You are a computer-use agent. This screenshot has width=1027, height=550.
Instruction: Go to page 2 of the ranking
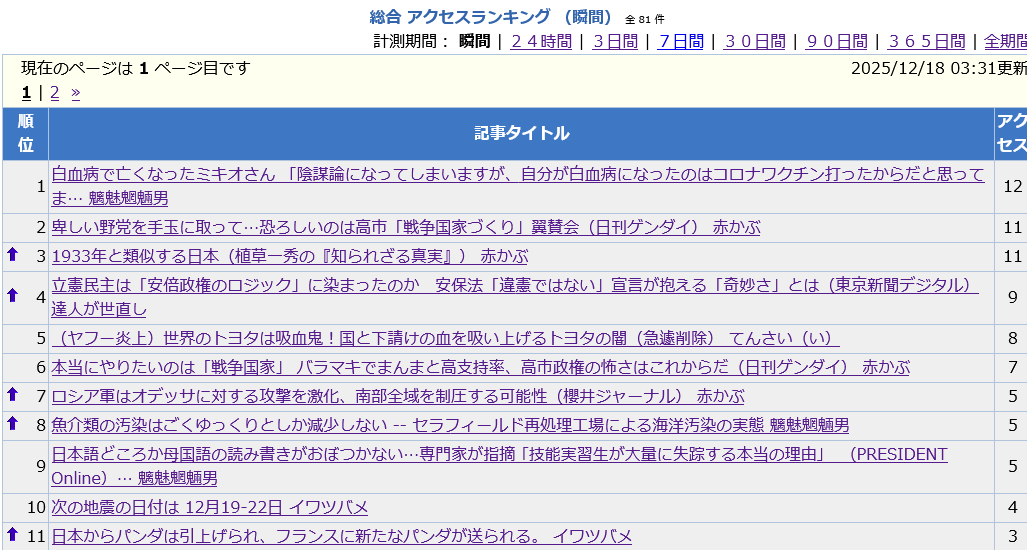(x=55, y=93)
